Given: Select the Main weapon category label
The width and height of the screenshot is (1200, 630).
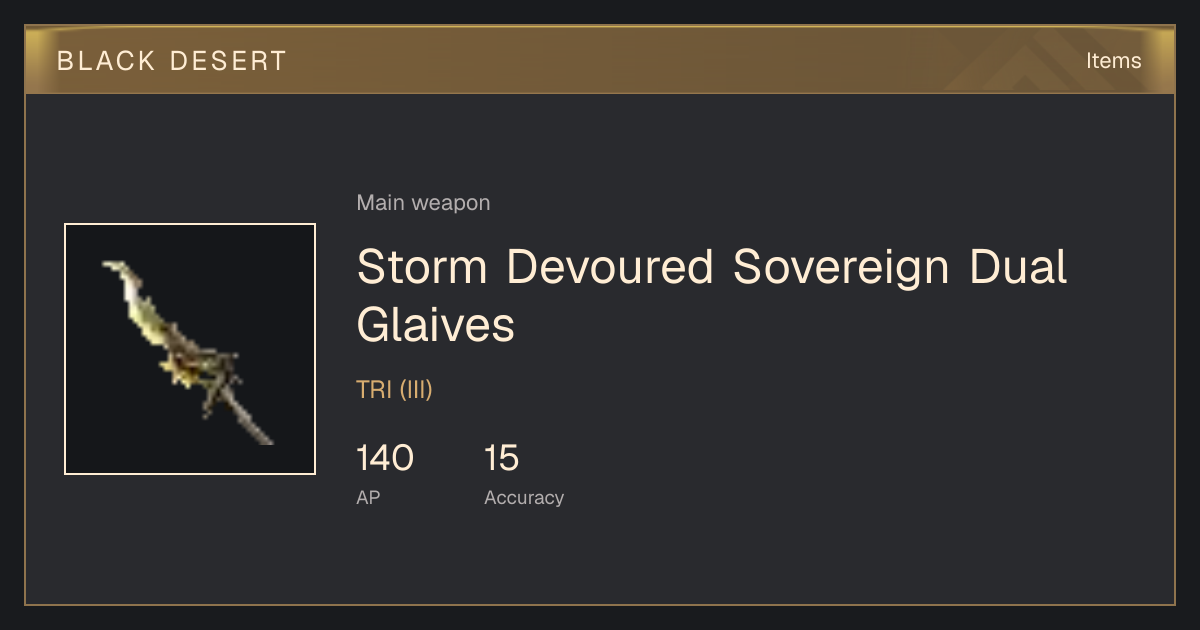Looking at the screenshot, I should [x=423, y=203].
